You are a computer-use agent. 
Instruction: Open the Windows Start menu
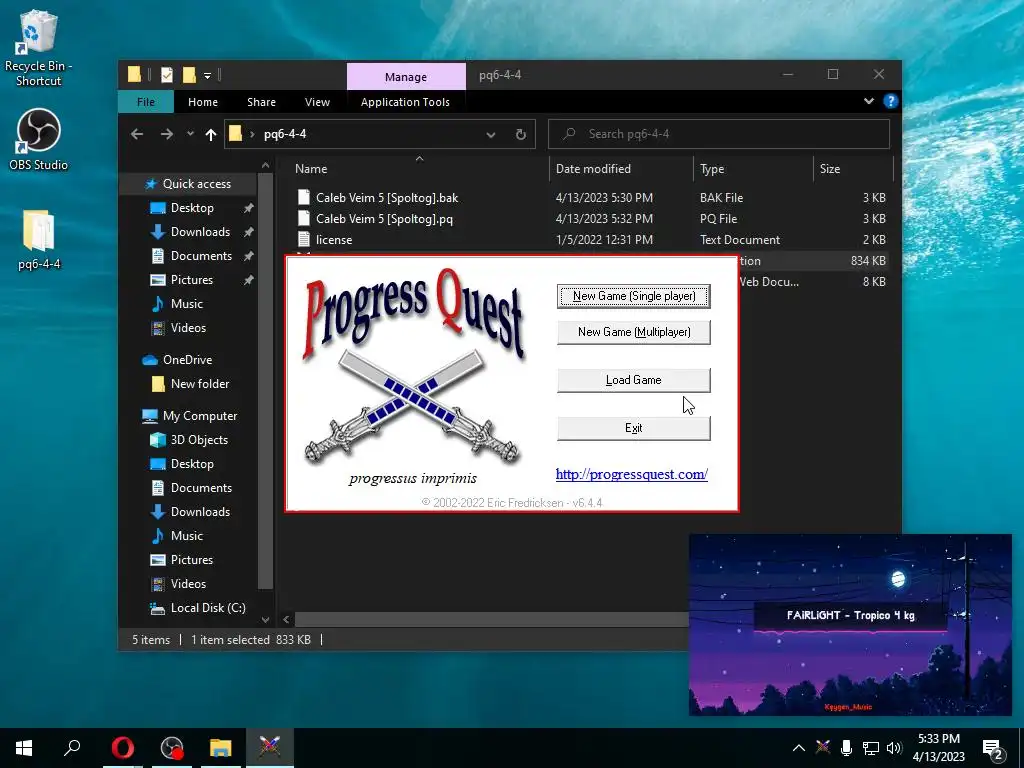click(x=24, y=748)
